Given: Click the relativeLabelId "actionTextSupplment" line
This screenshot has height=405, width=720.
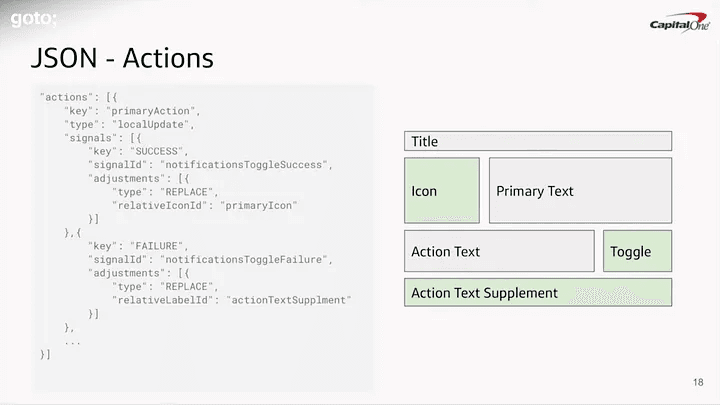Looking at the screenshot, I should click(x=232, y=299).
